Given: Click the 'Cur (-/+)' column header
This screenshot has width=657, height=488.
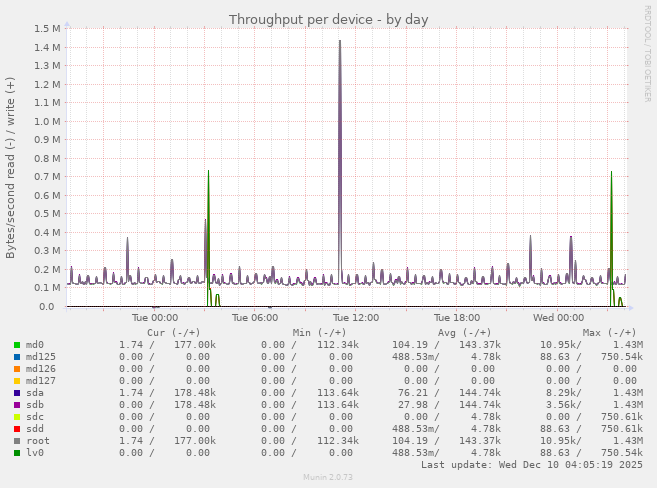Looking at the screenshot, I should pos(173,333).
